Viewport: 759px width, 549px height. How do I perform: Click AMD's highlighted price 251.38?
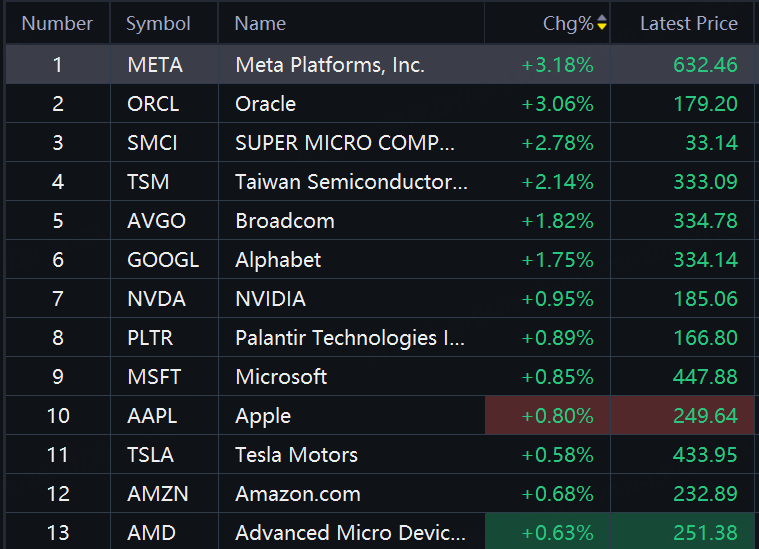tap(705, 533)
